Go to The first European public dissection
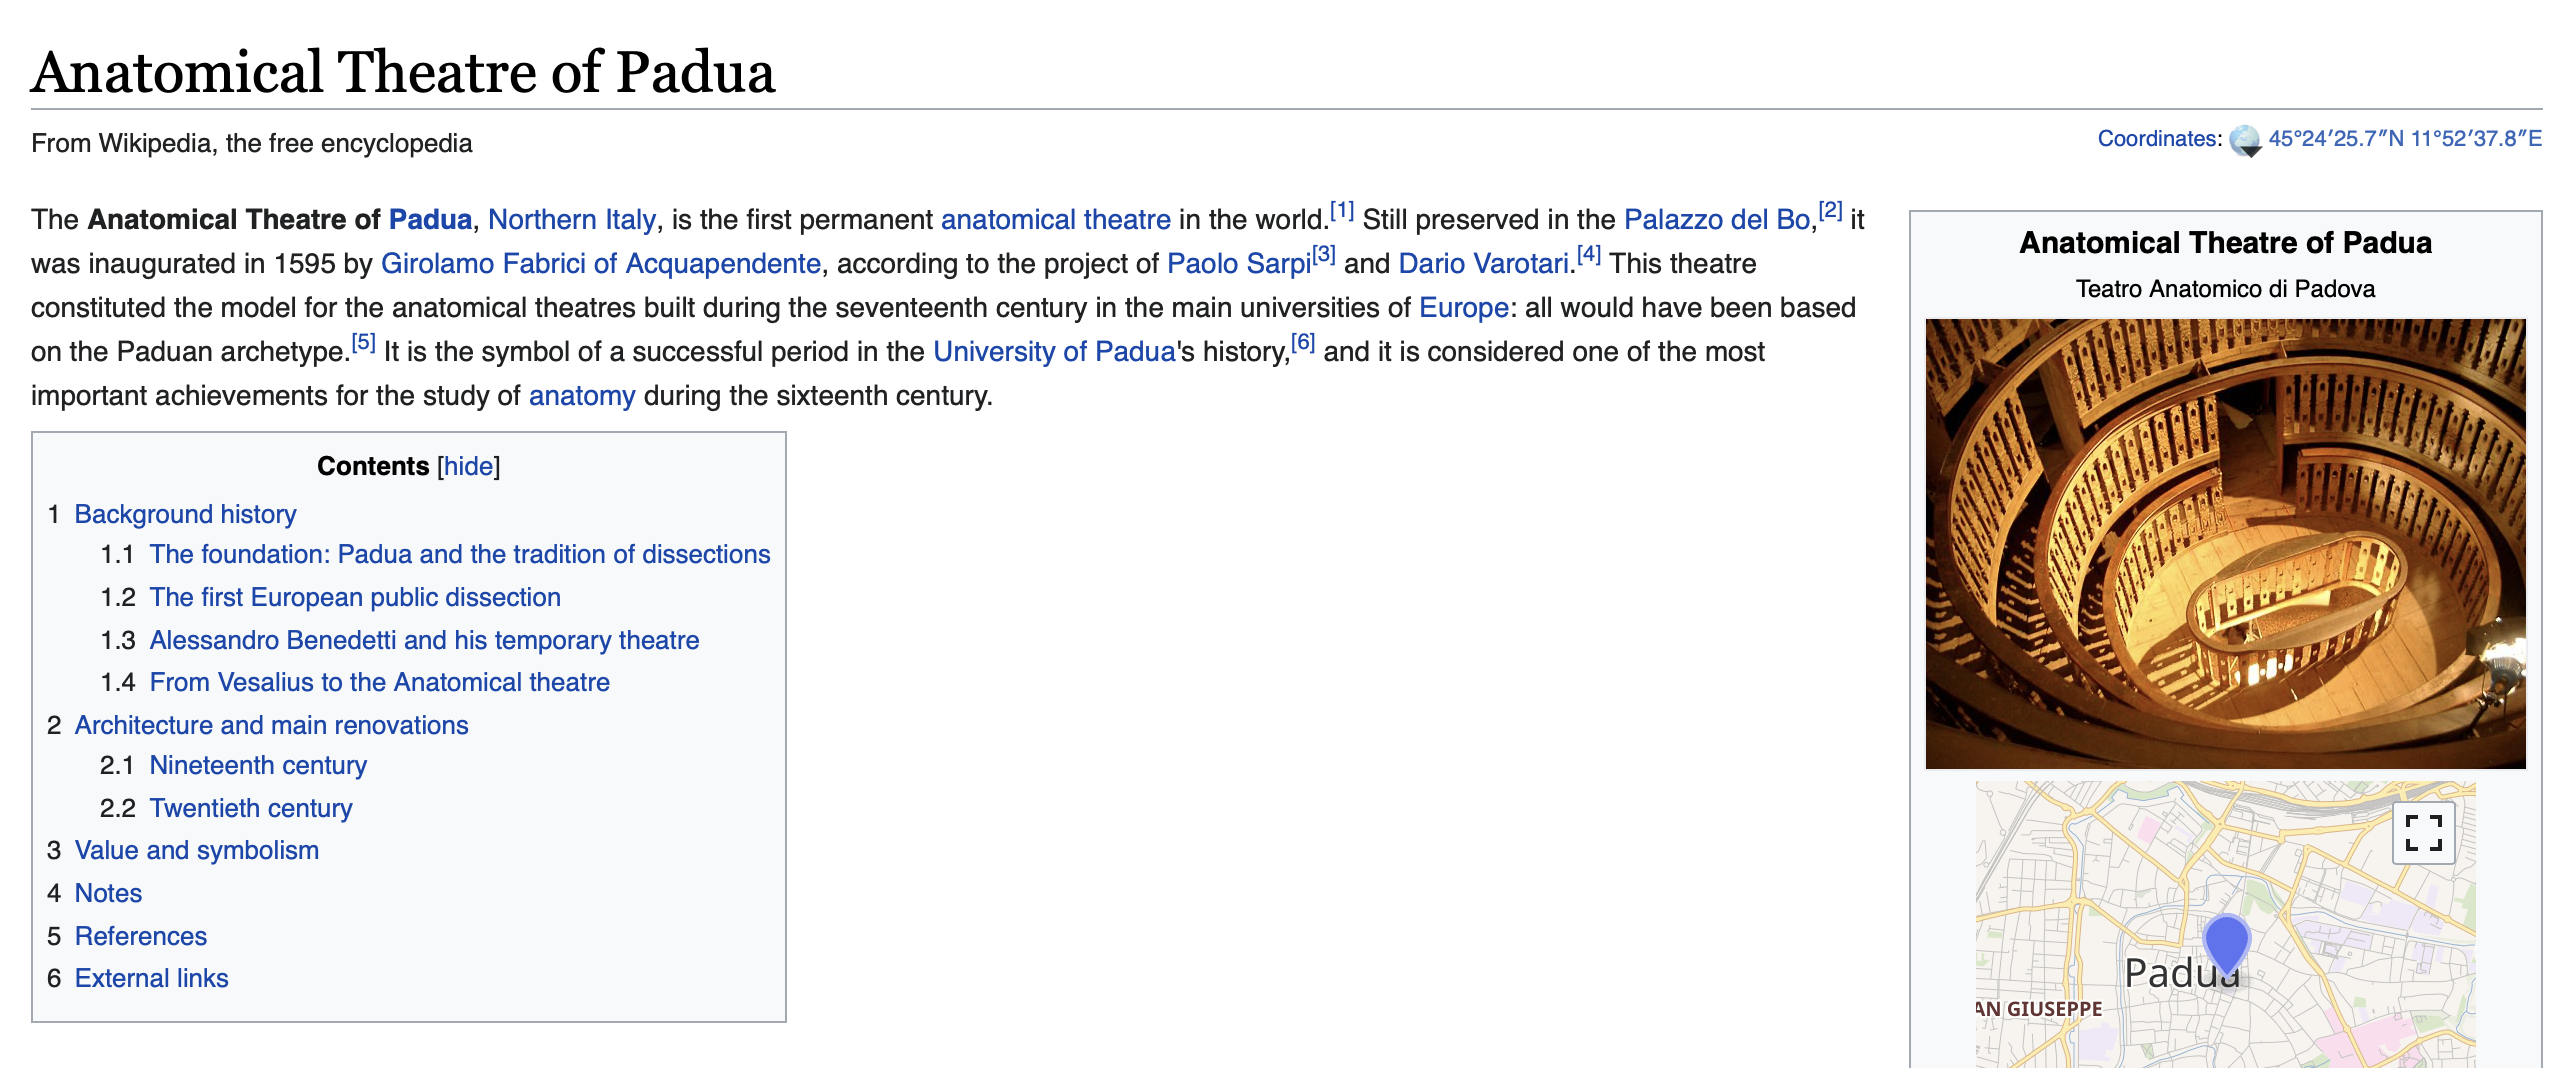The image size is (2561, 1068). tap(355, 597)
